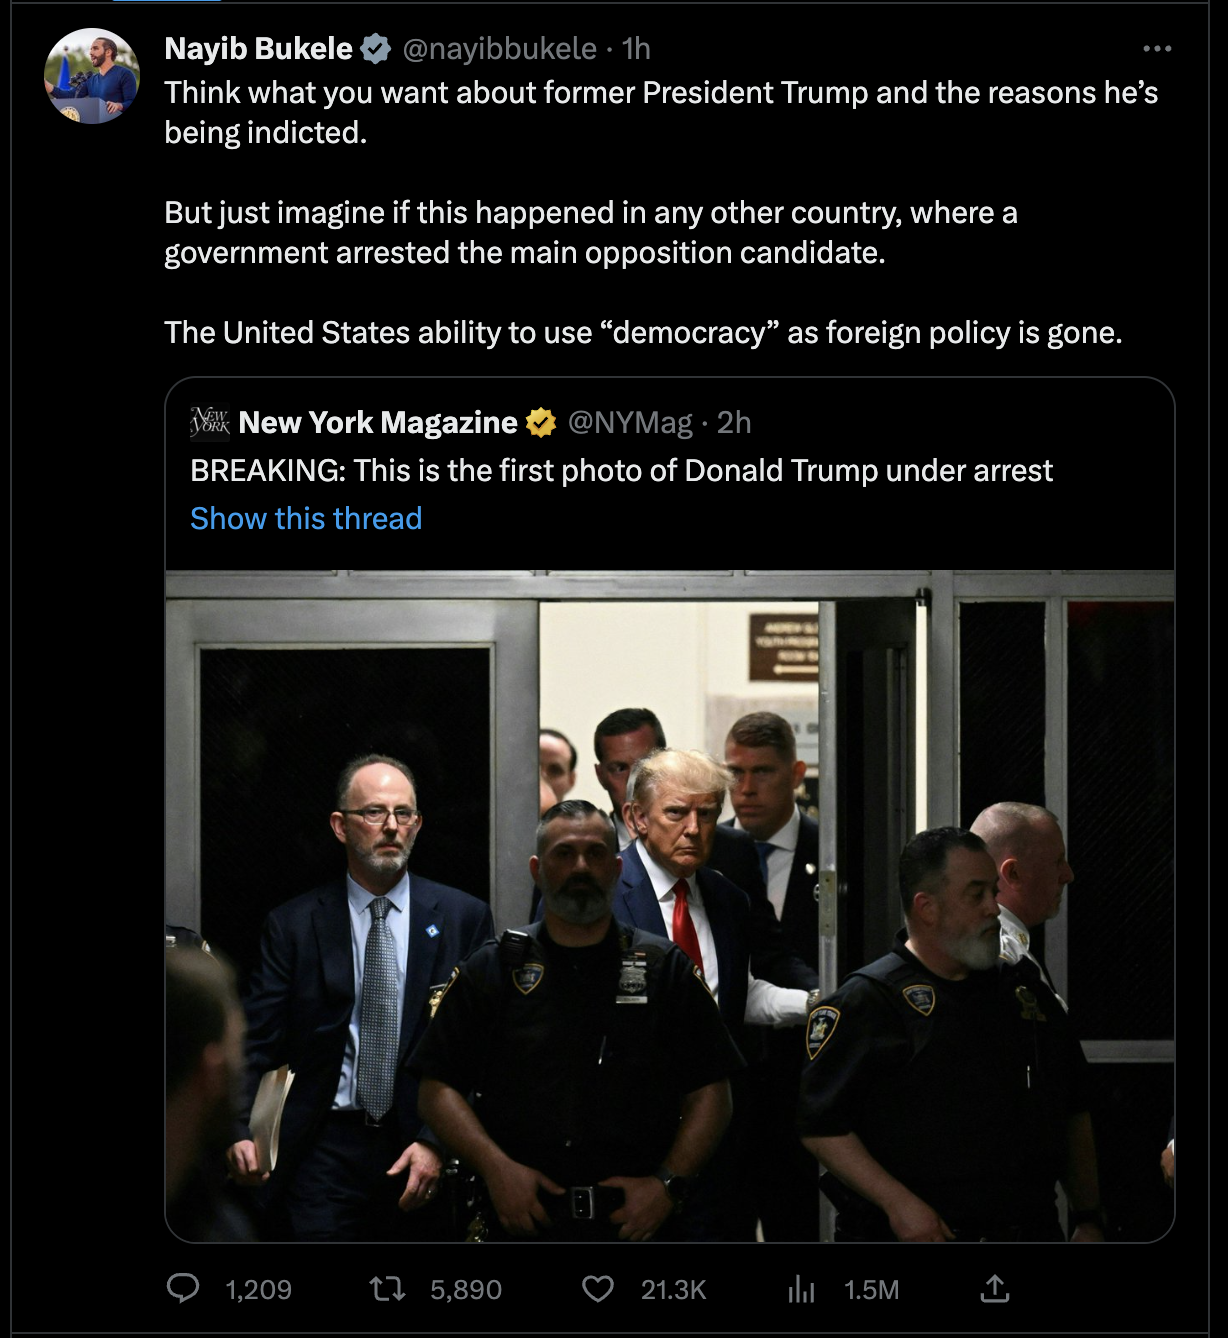Click the 1h timestamp of the tweet
Screen dimensions: 1228x1338
[636, 48]
